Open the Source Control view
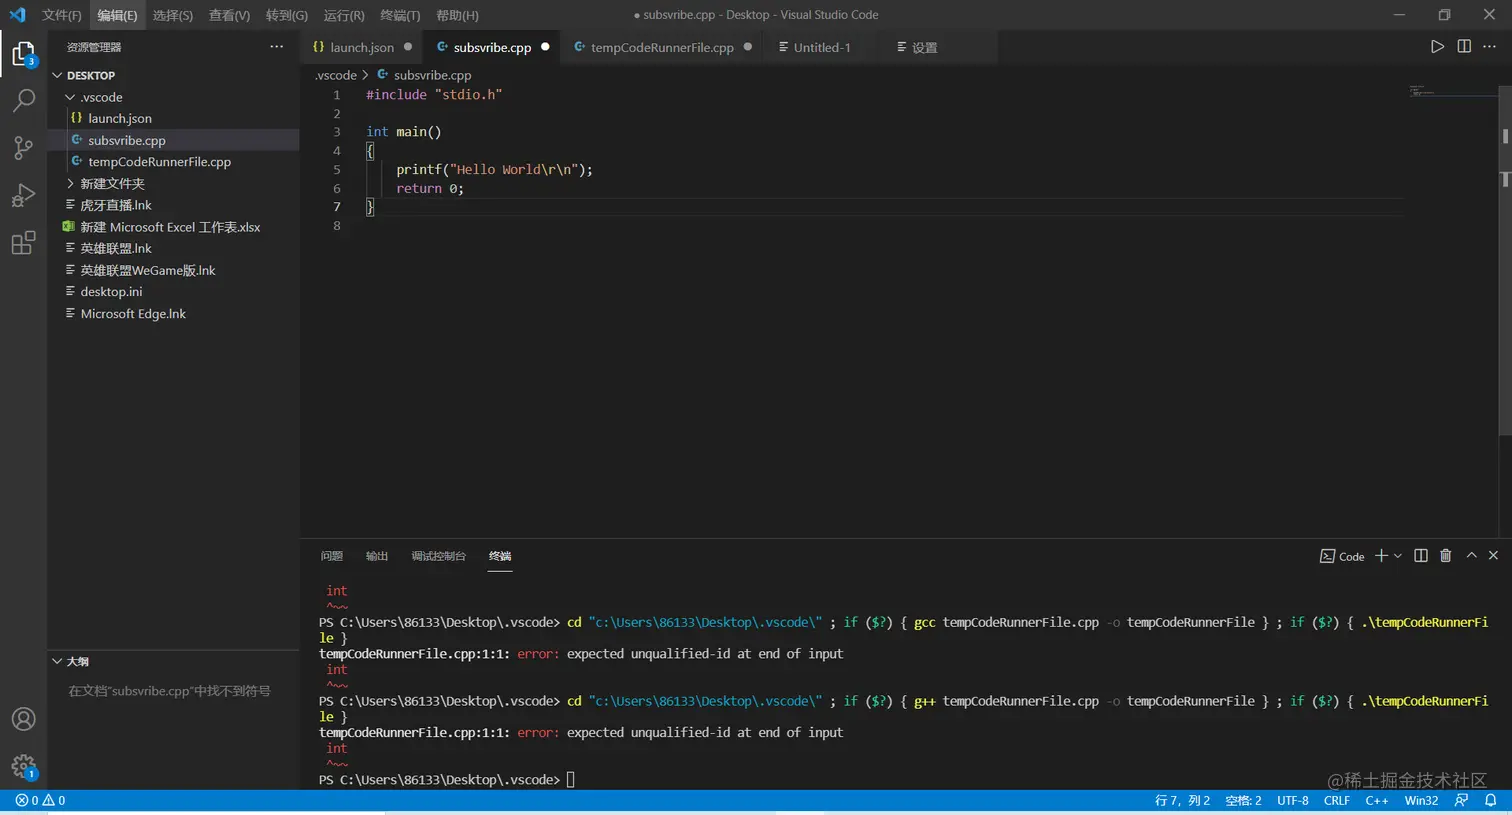Screen dimensions: 1512x815 pyautogui.click(x=23, y=148)
